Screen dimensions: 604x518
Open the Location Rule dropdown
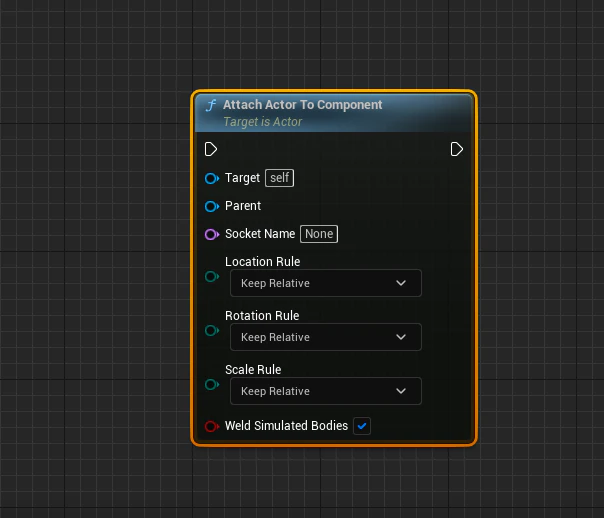[325, 283]
